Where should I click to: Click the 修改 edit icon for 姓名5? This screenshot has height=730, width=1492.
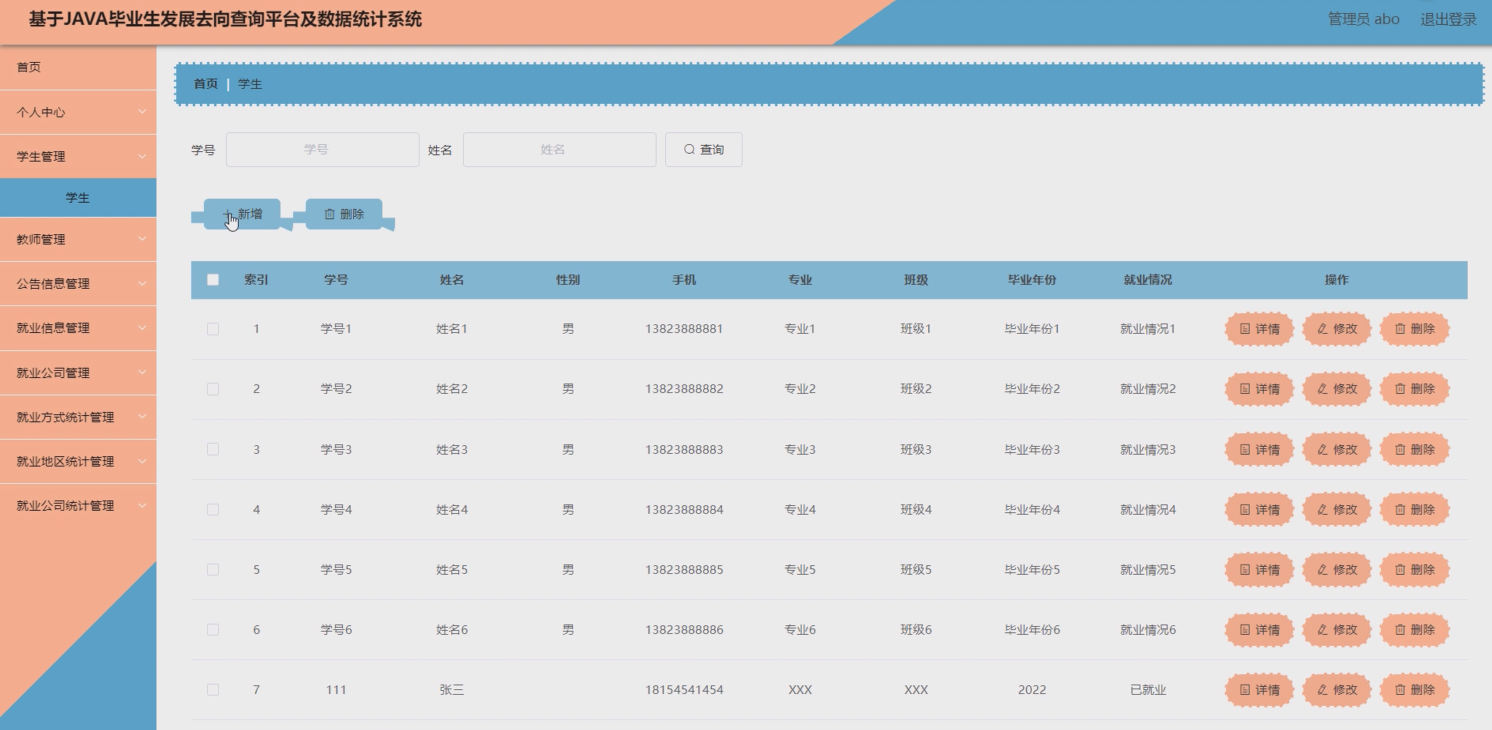(x=1323, y=569)
